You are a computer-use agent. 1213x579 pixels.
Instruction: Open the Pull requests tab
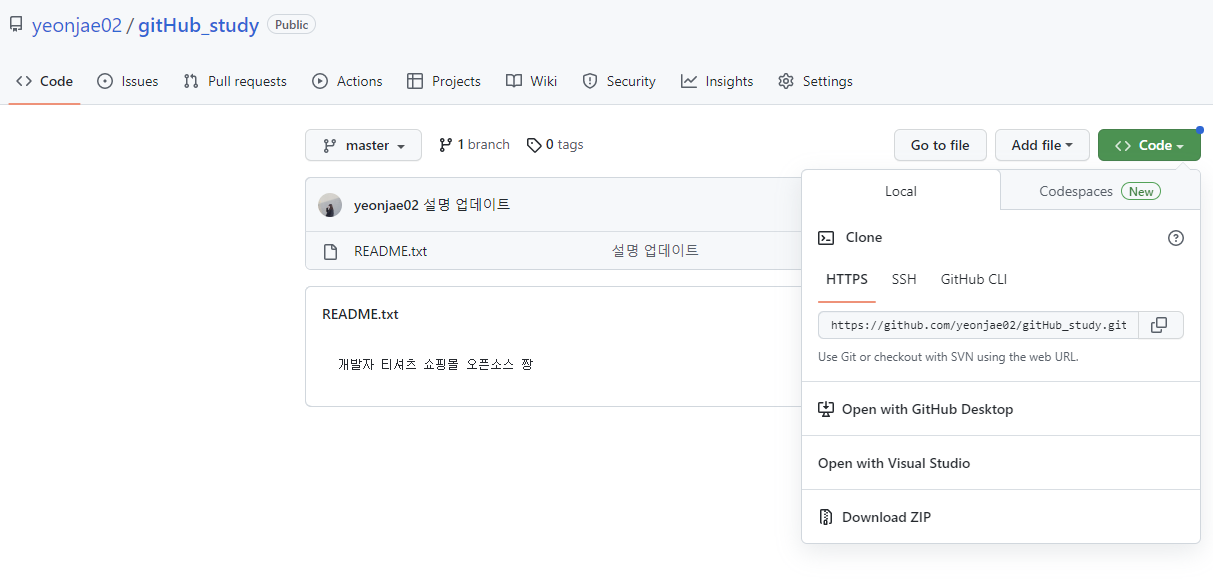click(x=235, y=81)
